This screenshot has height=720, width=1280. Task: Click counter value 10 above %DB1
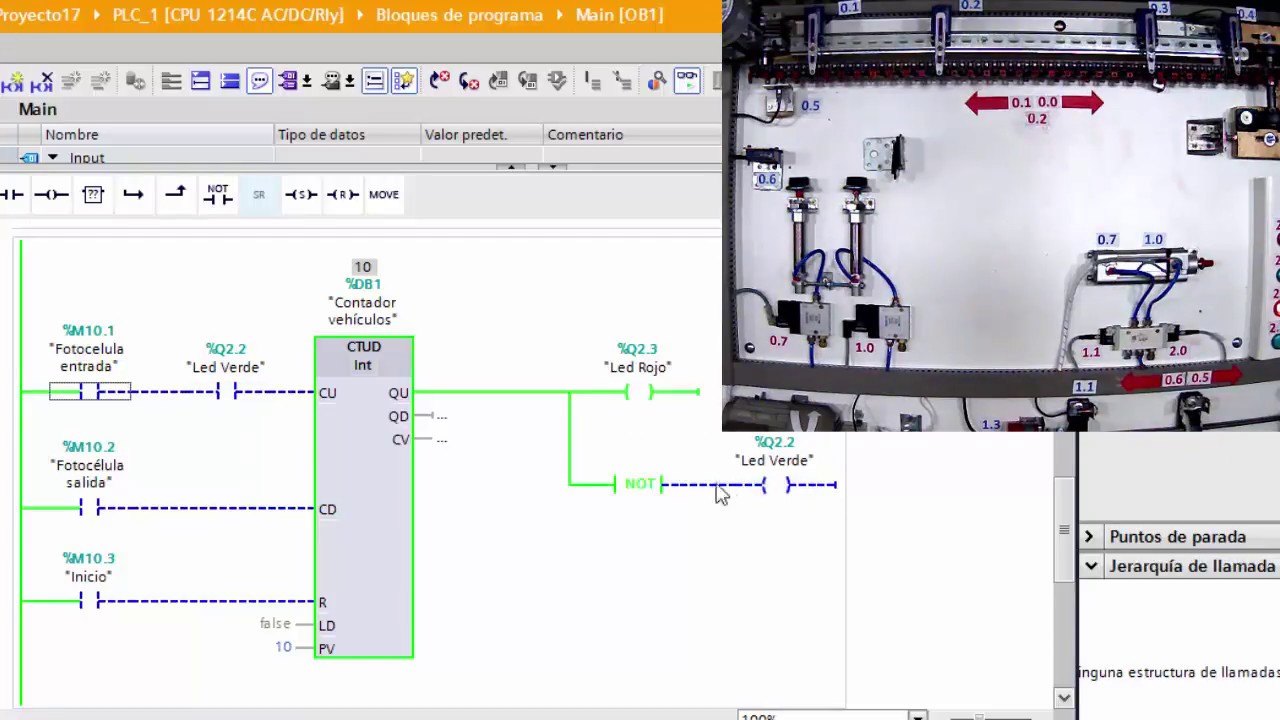(362, 267)
